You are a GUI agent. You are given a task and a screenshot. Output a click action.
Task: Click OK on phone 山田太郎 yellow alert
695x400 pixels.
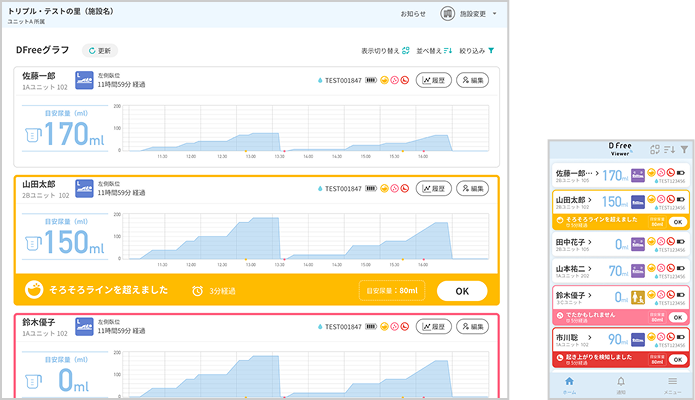[678, 222]
